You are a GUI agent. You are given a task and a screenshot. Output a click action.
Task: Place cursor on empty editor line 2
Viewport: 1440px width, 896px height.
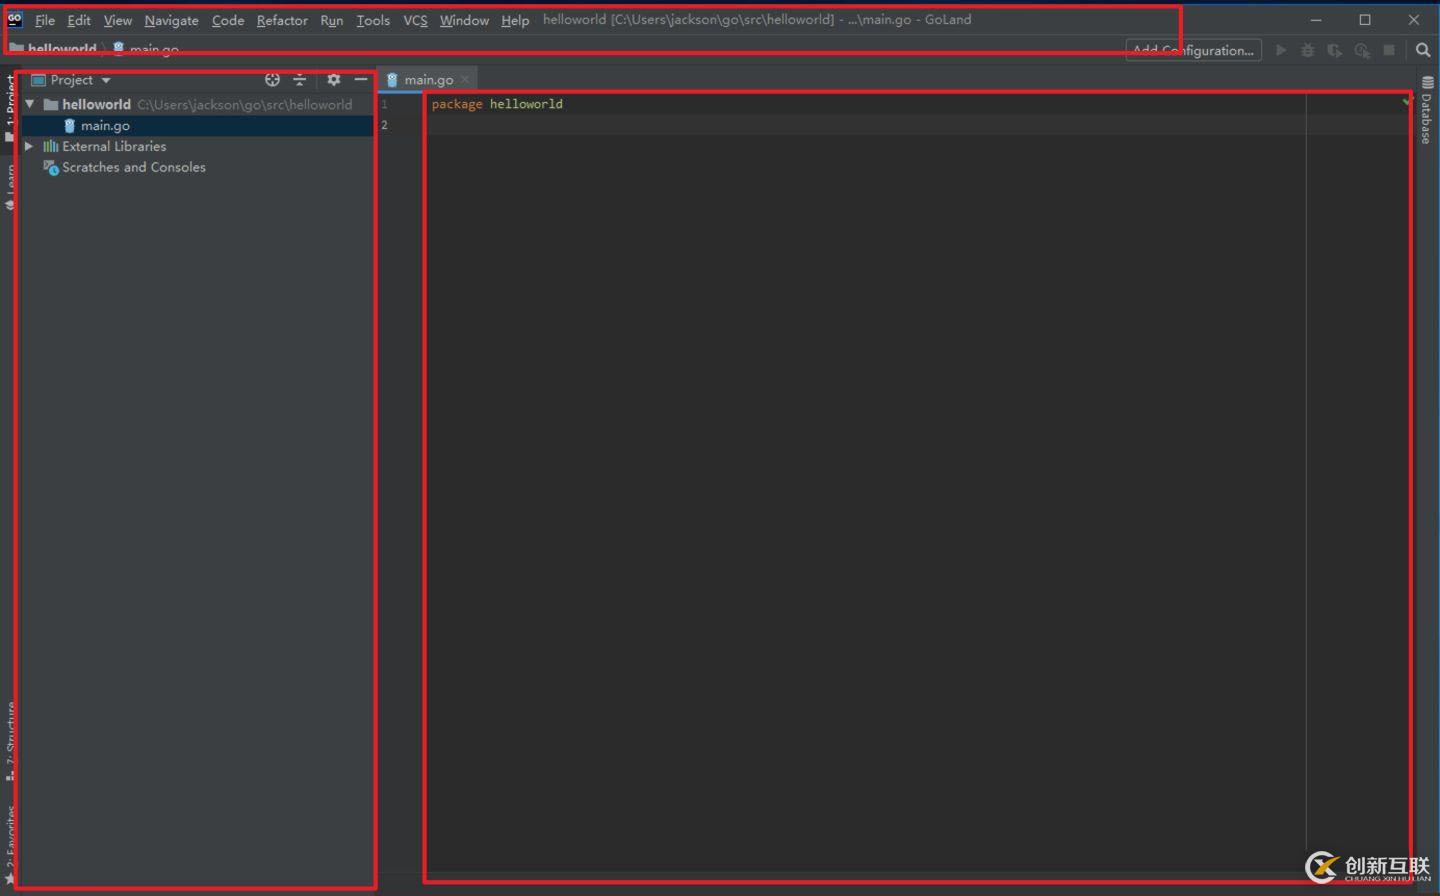coord(865,125)
